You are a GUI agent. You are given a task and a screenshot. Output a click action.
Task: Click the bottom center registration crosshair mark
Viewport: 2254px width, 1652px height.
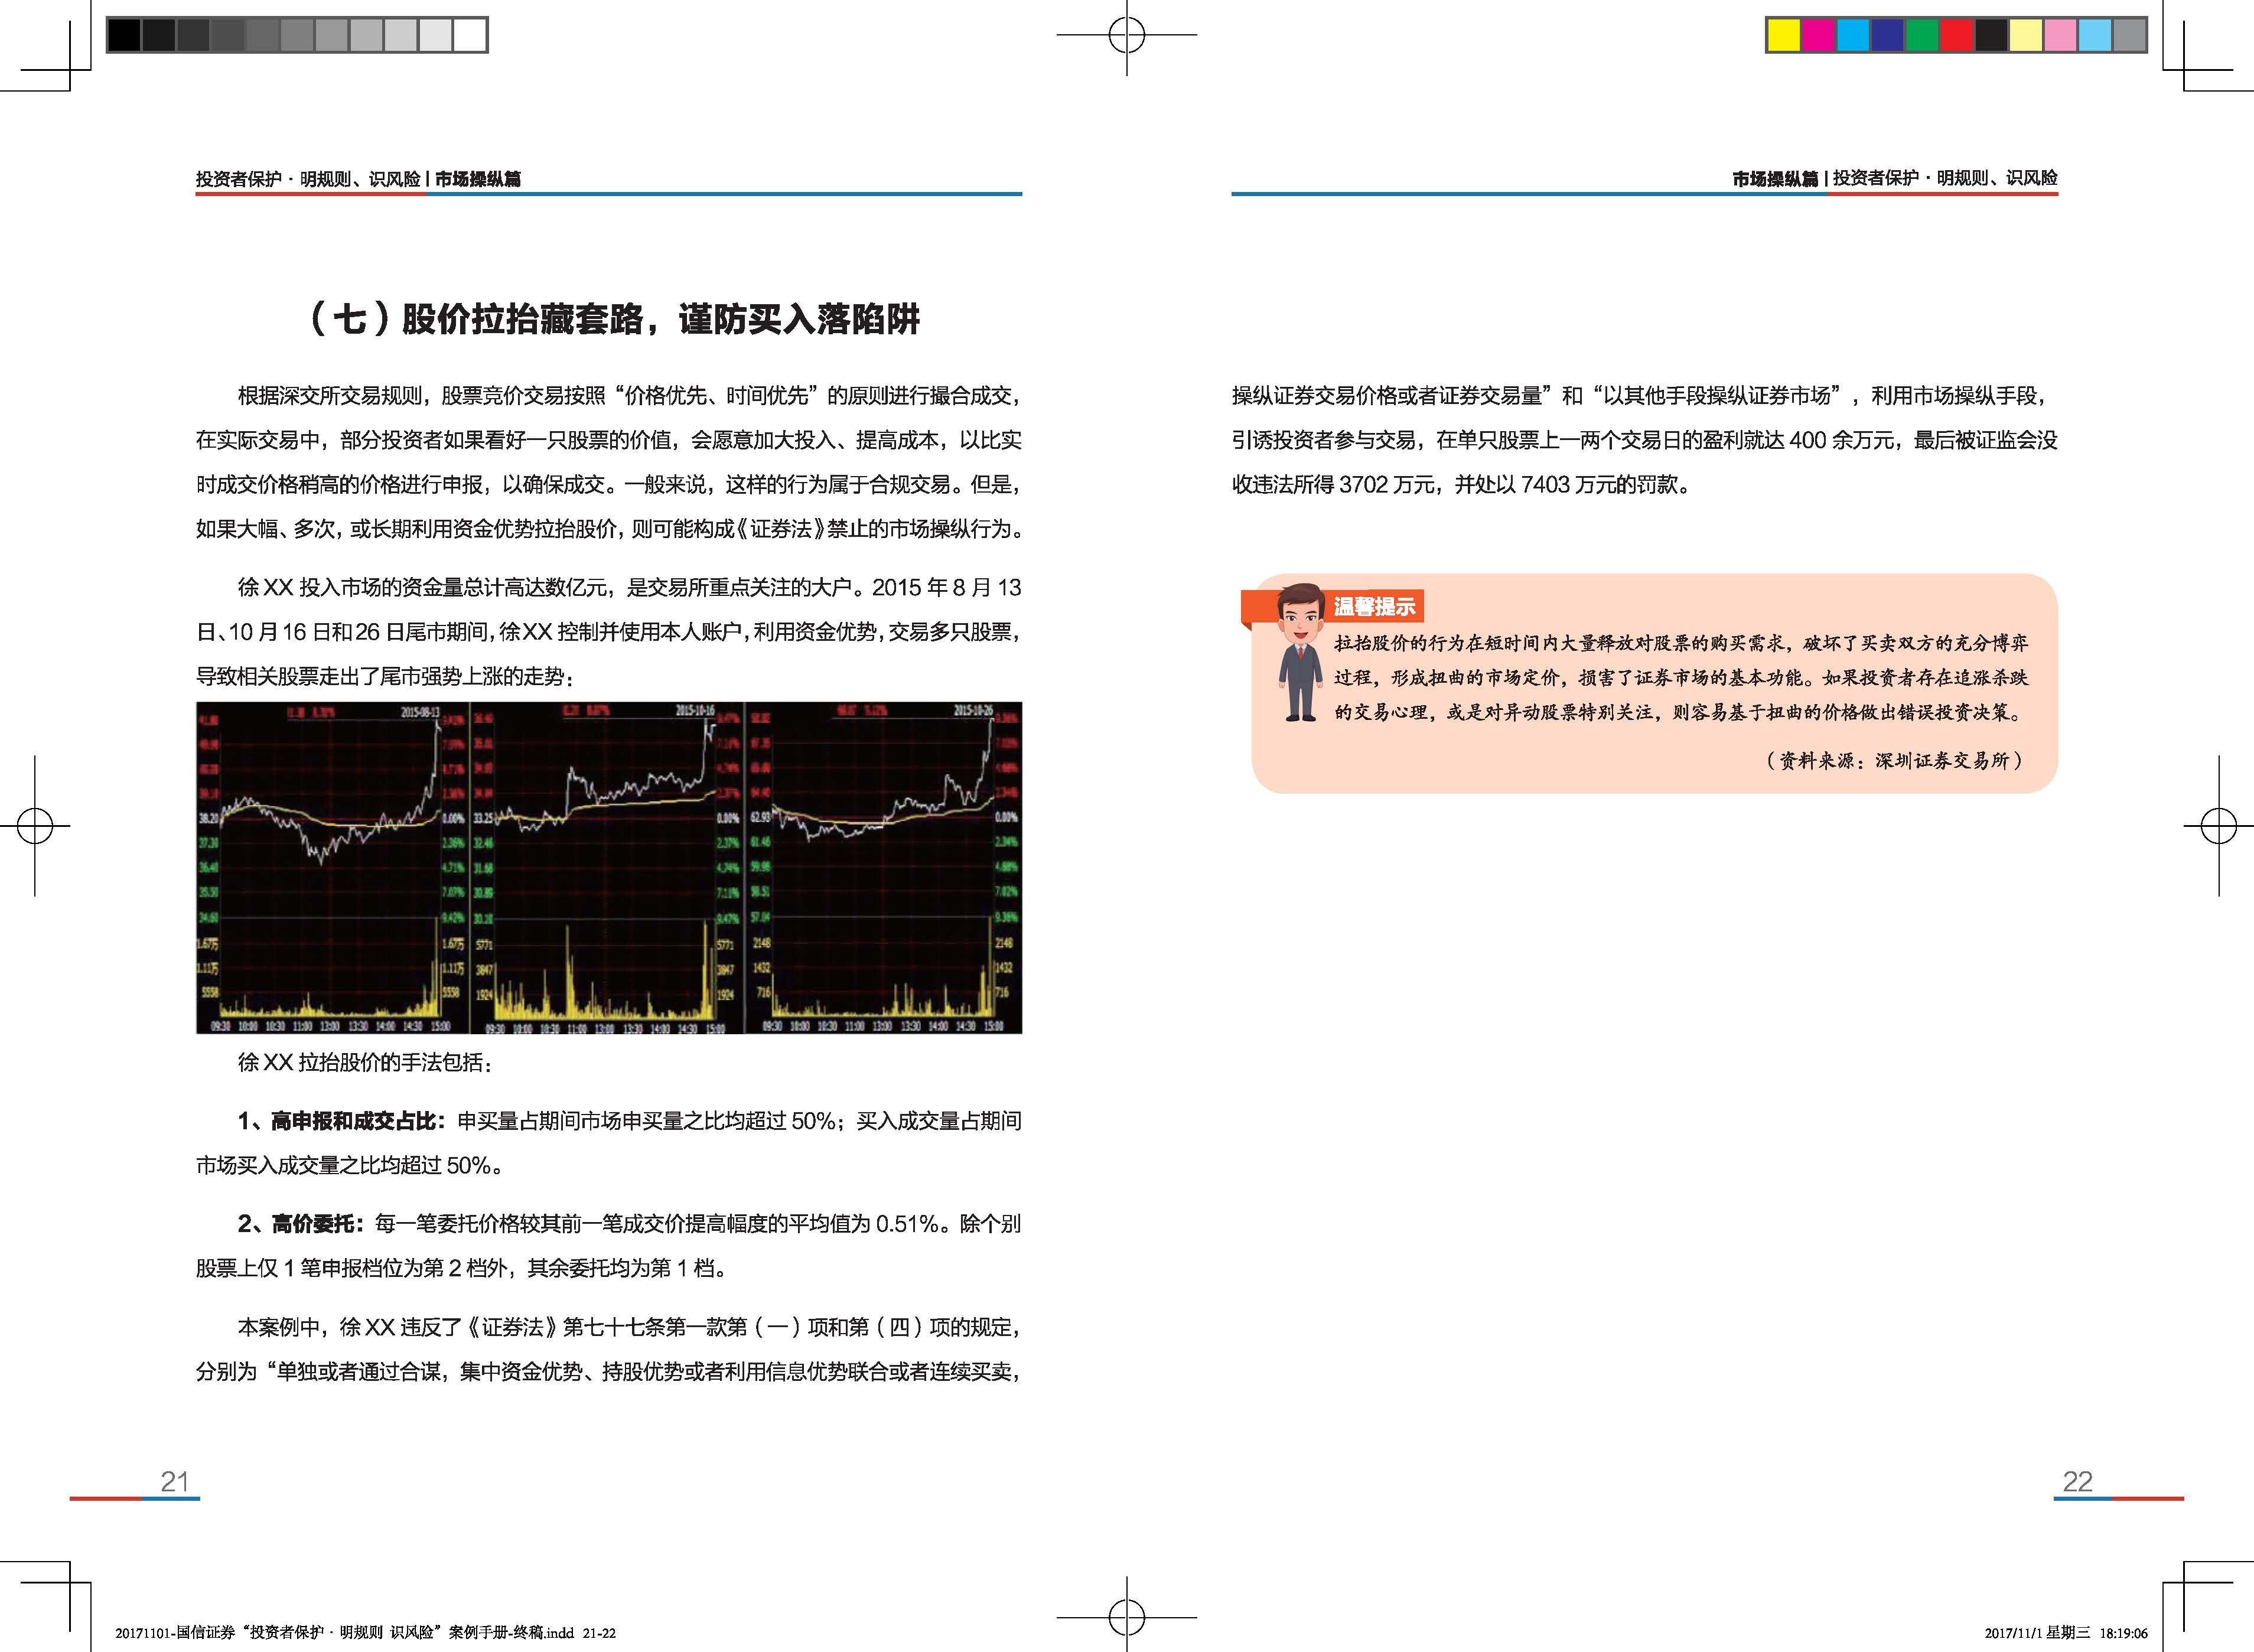tap(1127, 1617)
